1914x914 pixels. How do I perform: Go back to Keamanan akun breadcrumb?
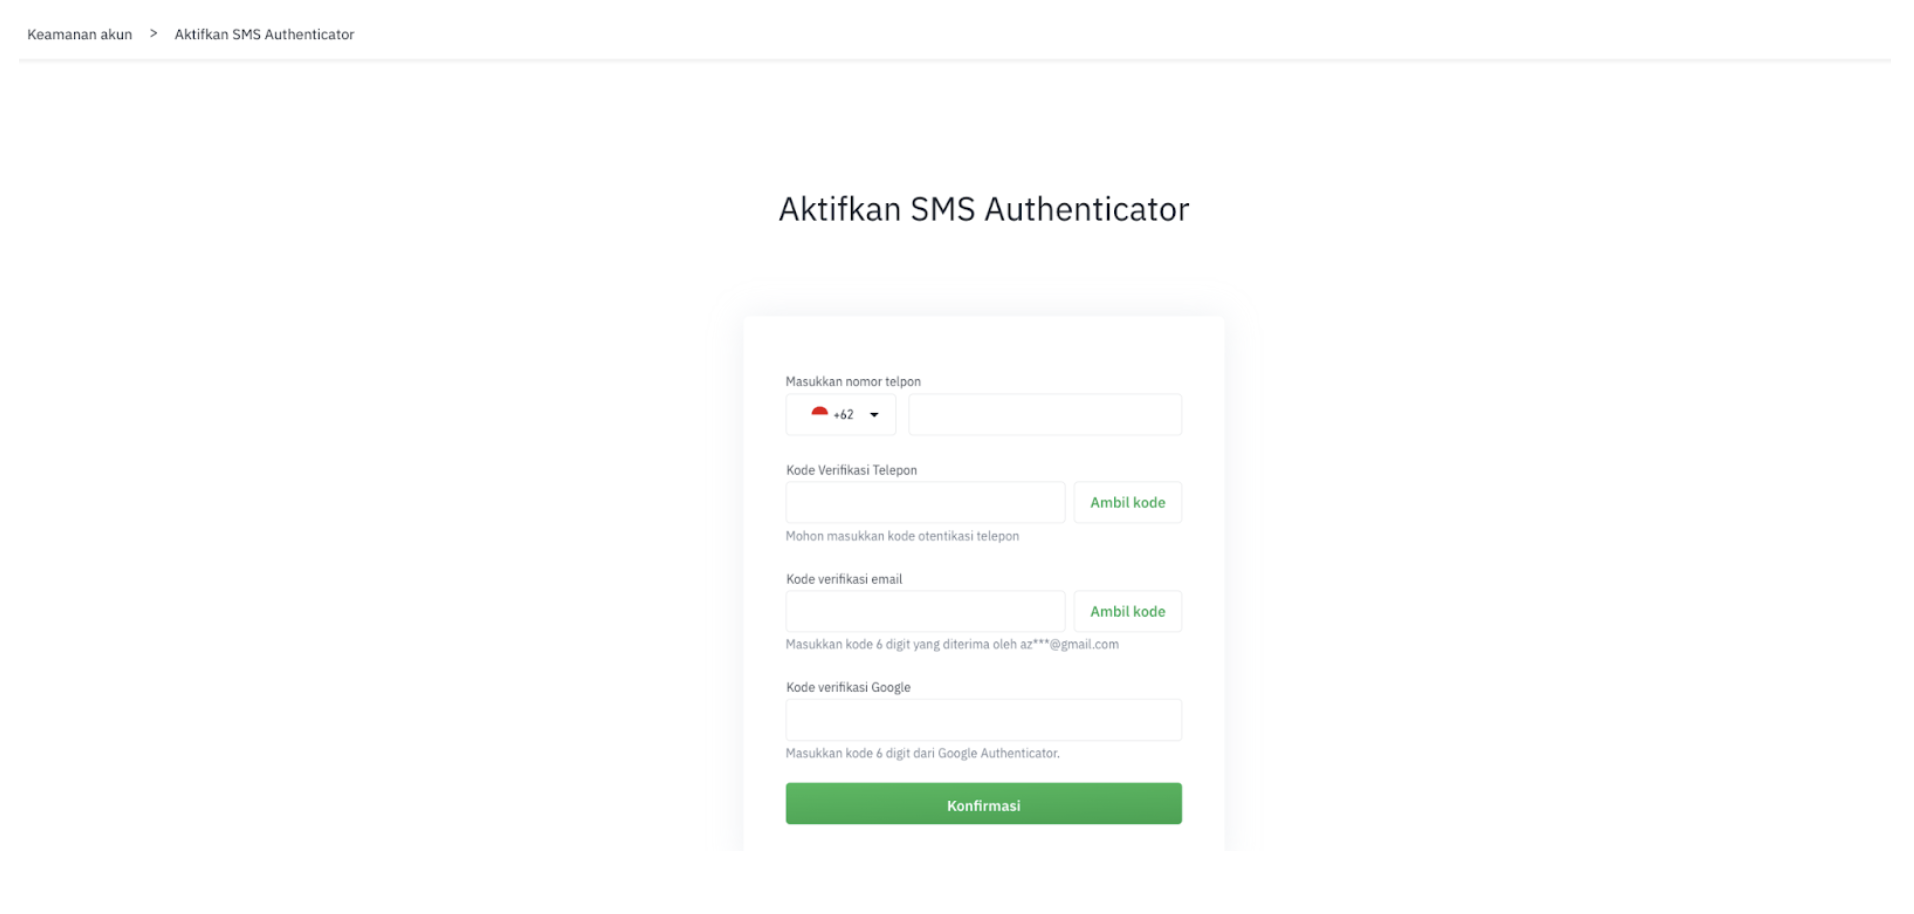(x=79, y=34)
